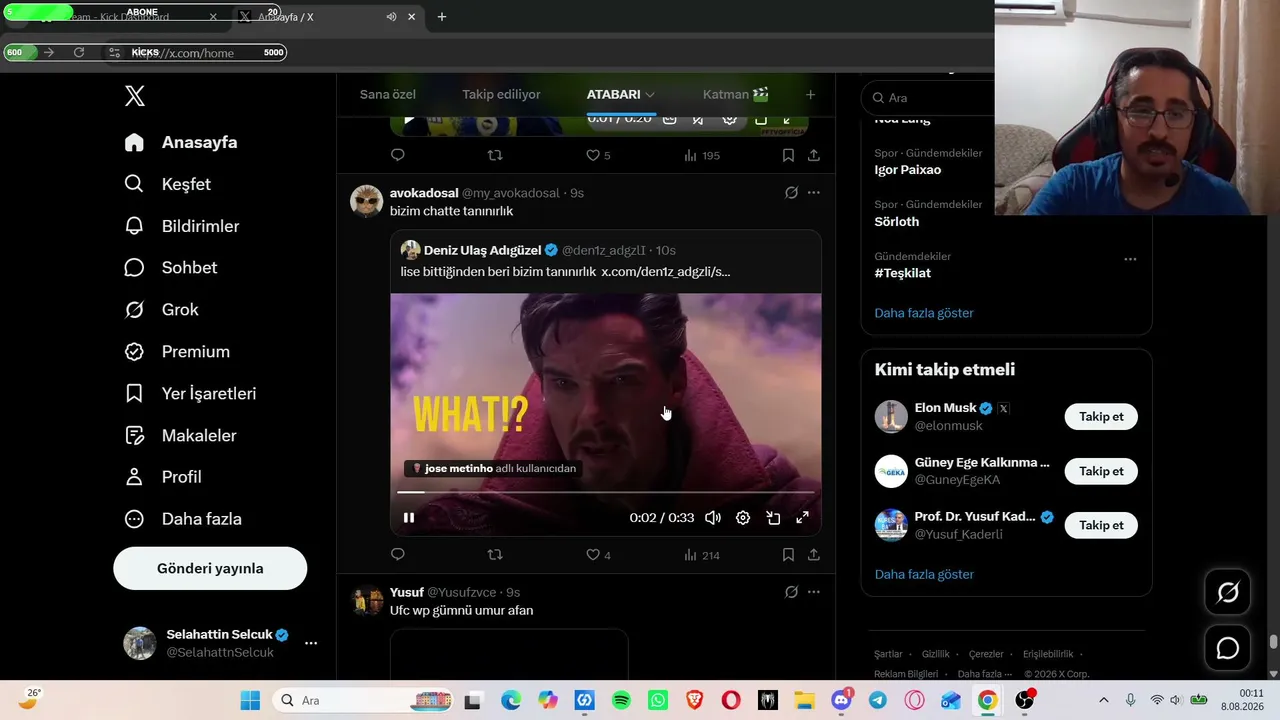
Task: Show more follow suggestions below Yusuf Kad...
Action: tap(924, 574)
